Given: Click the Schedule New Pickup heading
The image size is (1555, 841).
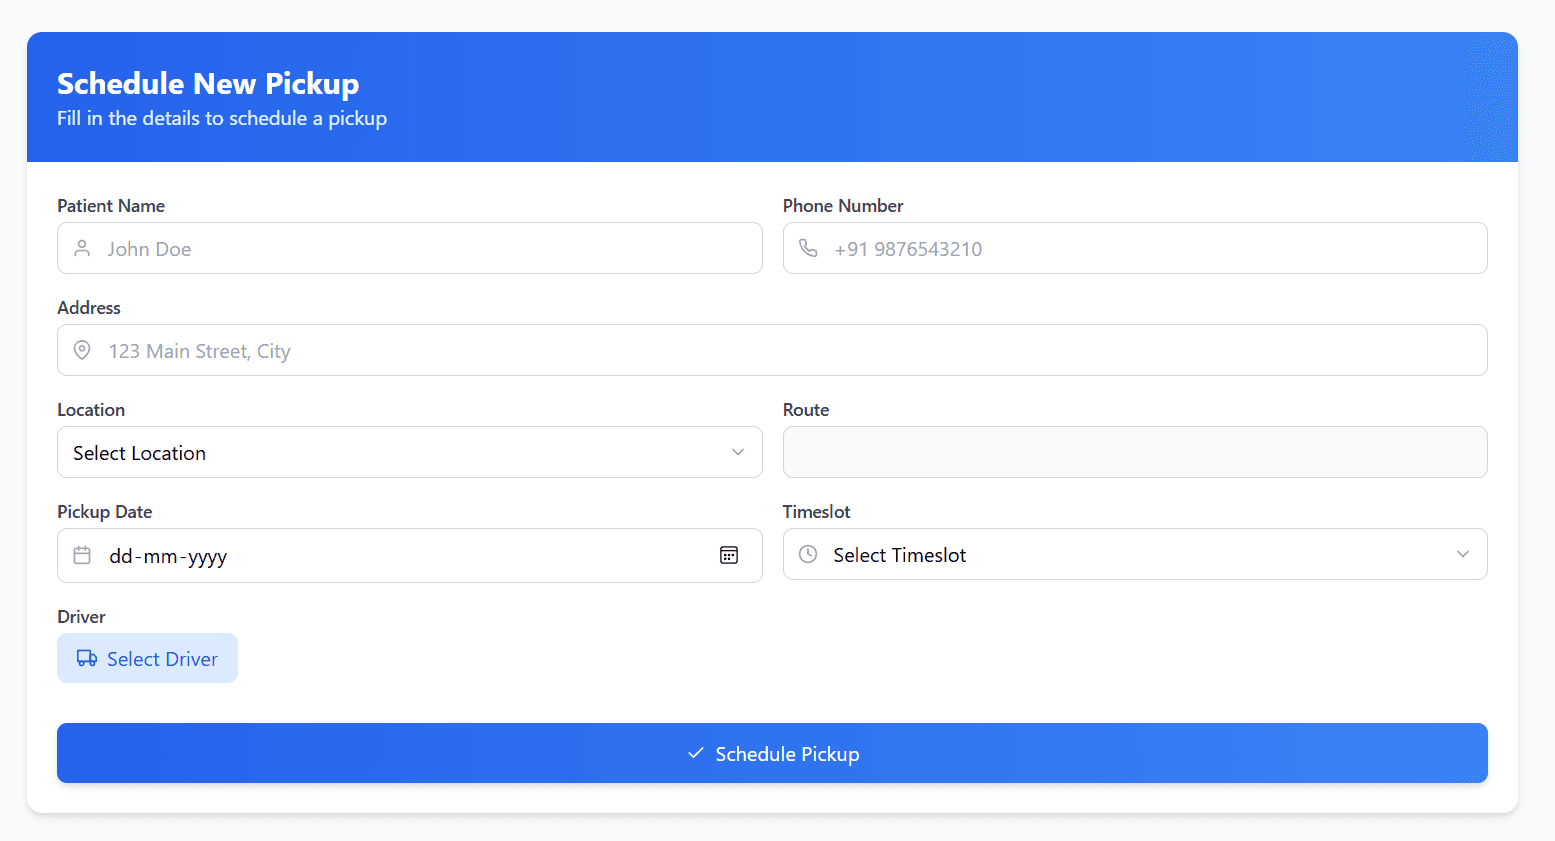Looking at the screenshot, I should pyautogui.click(x=207, y=84).
